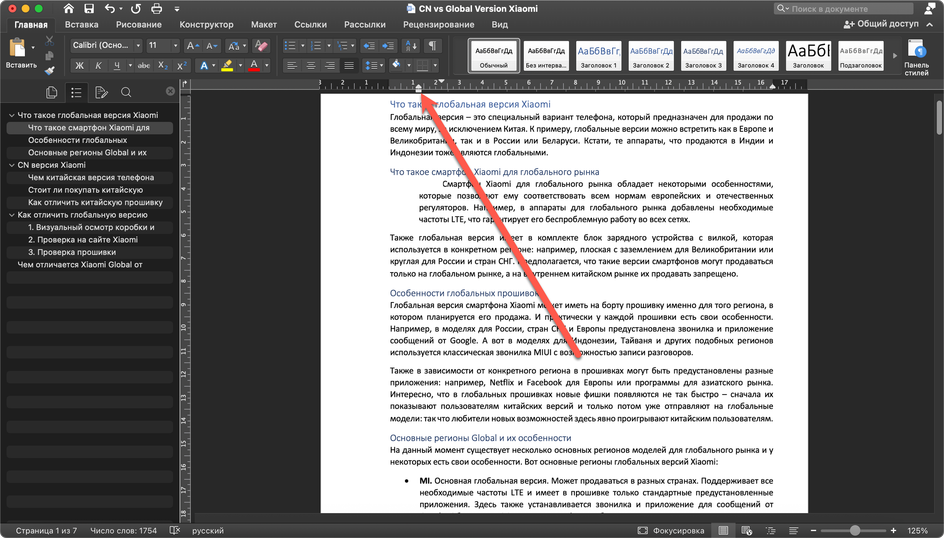This screenshot has width=944, height=538.
Task: Click the Общий доступ share button
Action: click(881, 24)
